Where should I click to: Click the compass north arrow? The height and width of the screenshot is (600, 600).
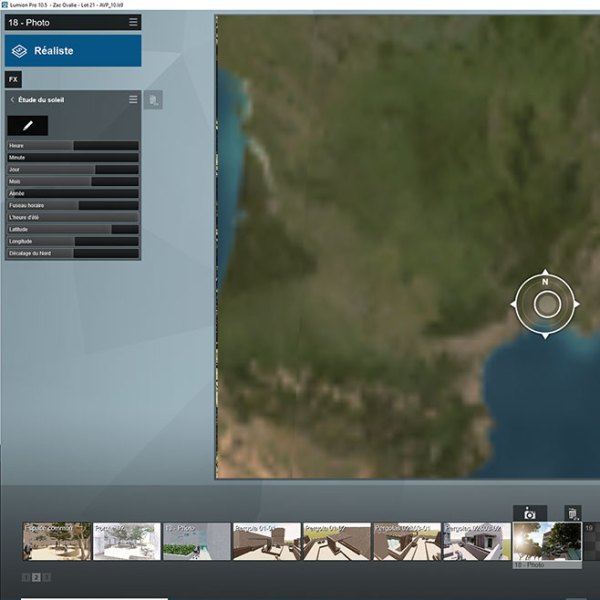[x=545, y=273]
